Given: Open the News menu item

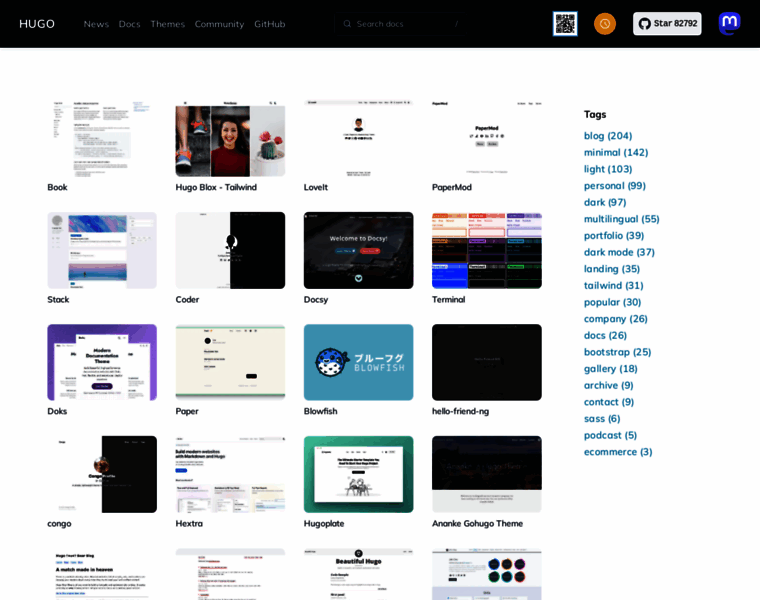Looking at the screenshot, I should pos(96,24).
